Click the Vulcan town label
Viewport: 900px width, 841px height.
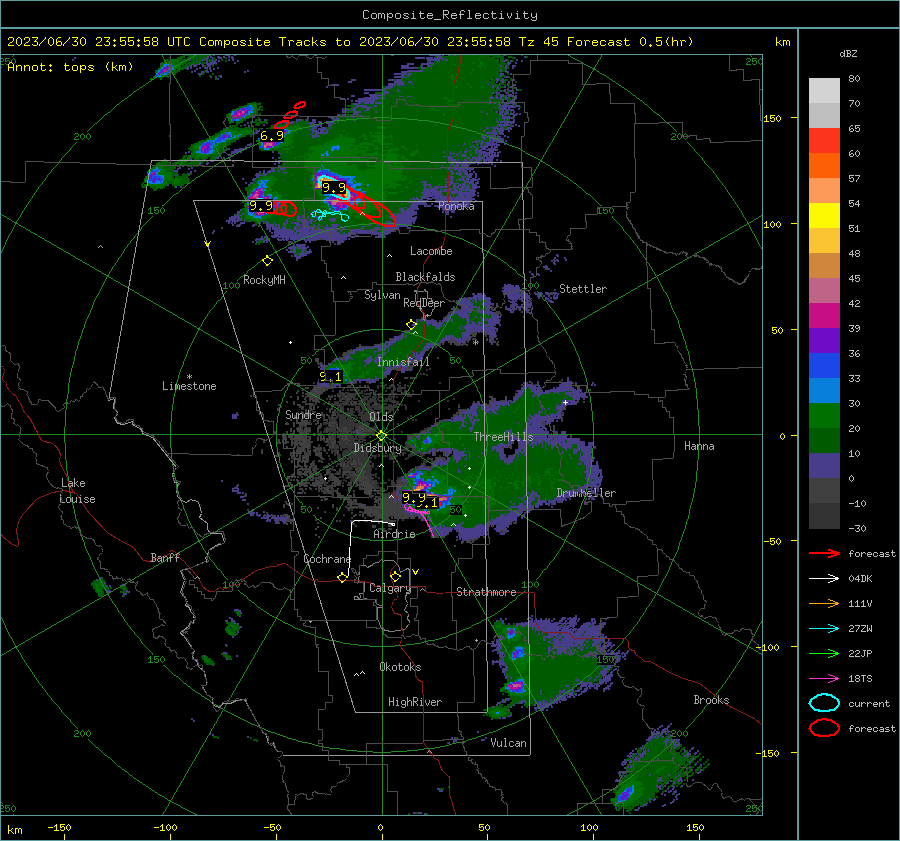tap(508, 743)
